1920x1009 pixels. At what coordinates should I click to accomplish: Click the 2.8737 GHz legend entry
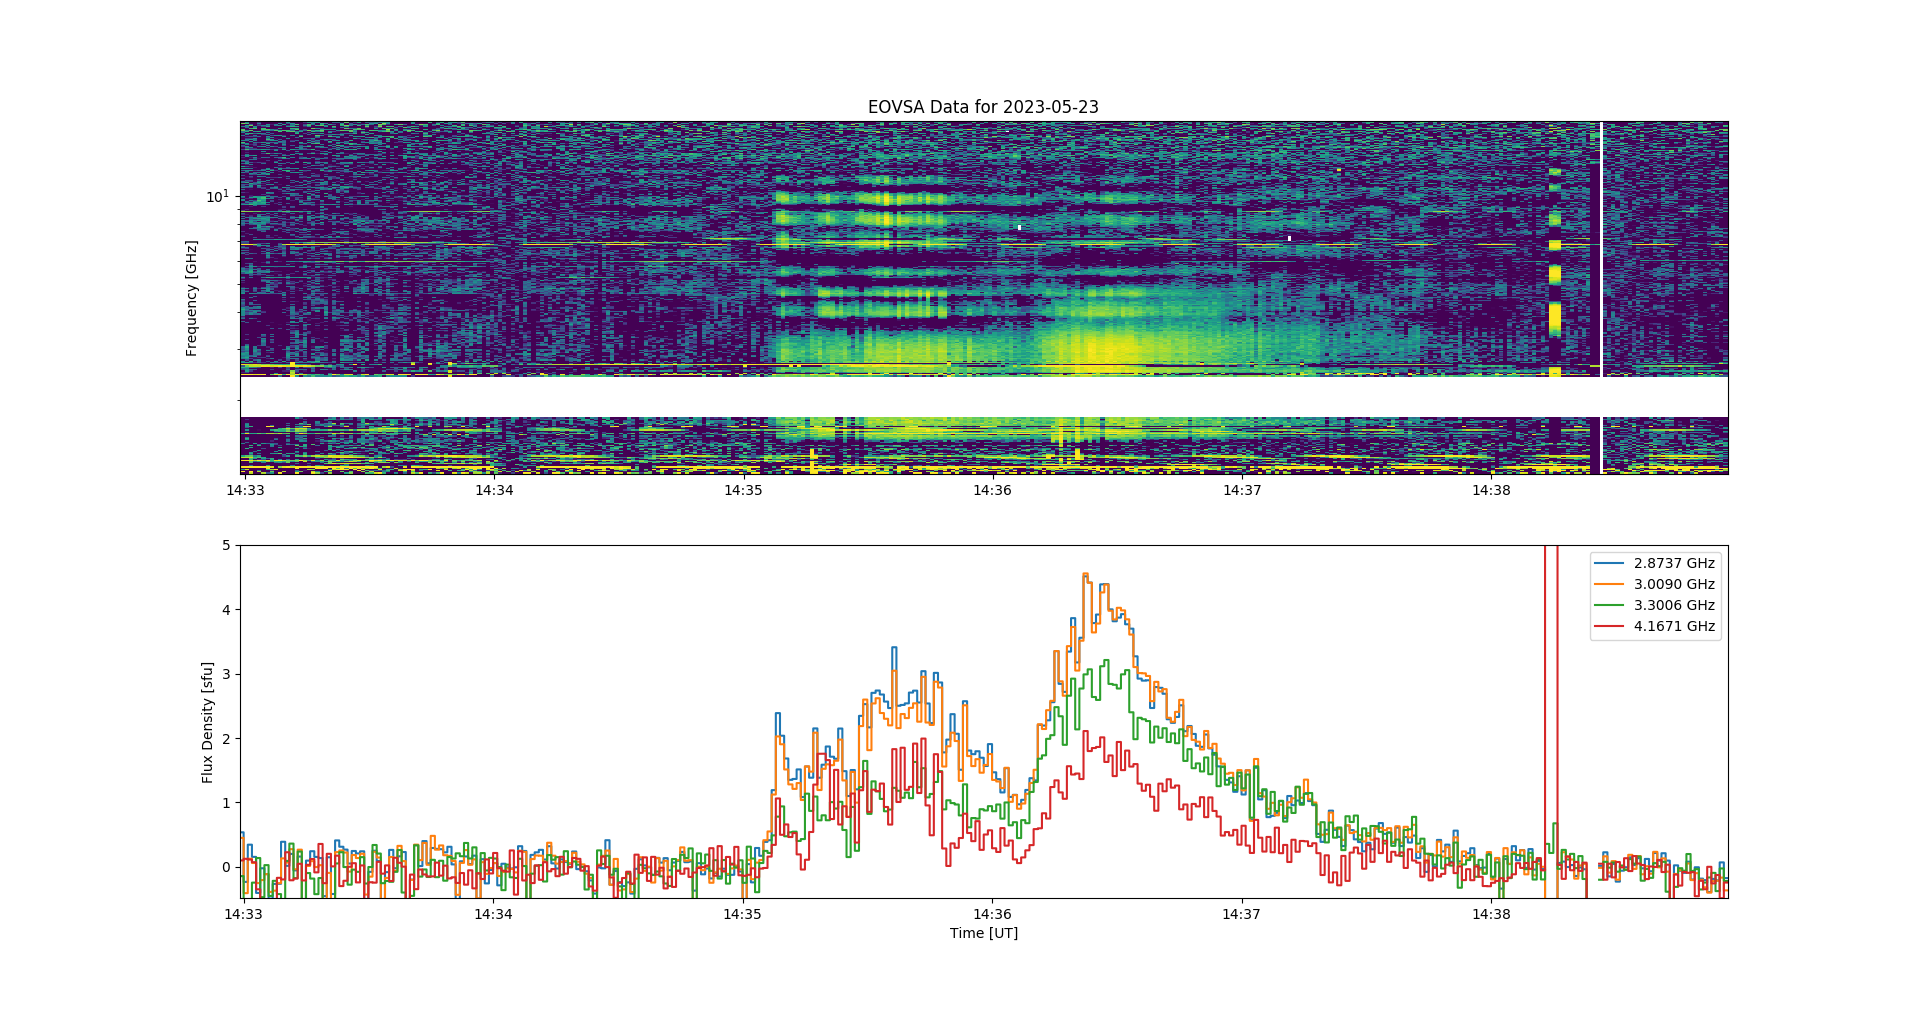point(1674,563)
